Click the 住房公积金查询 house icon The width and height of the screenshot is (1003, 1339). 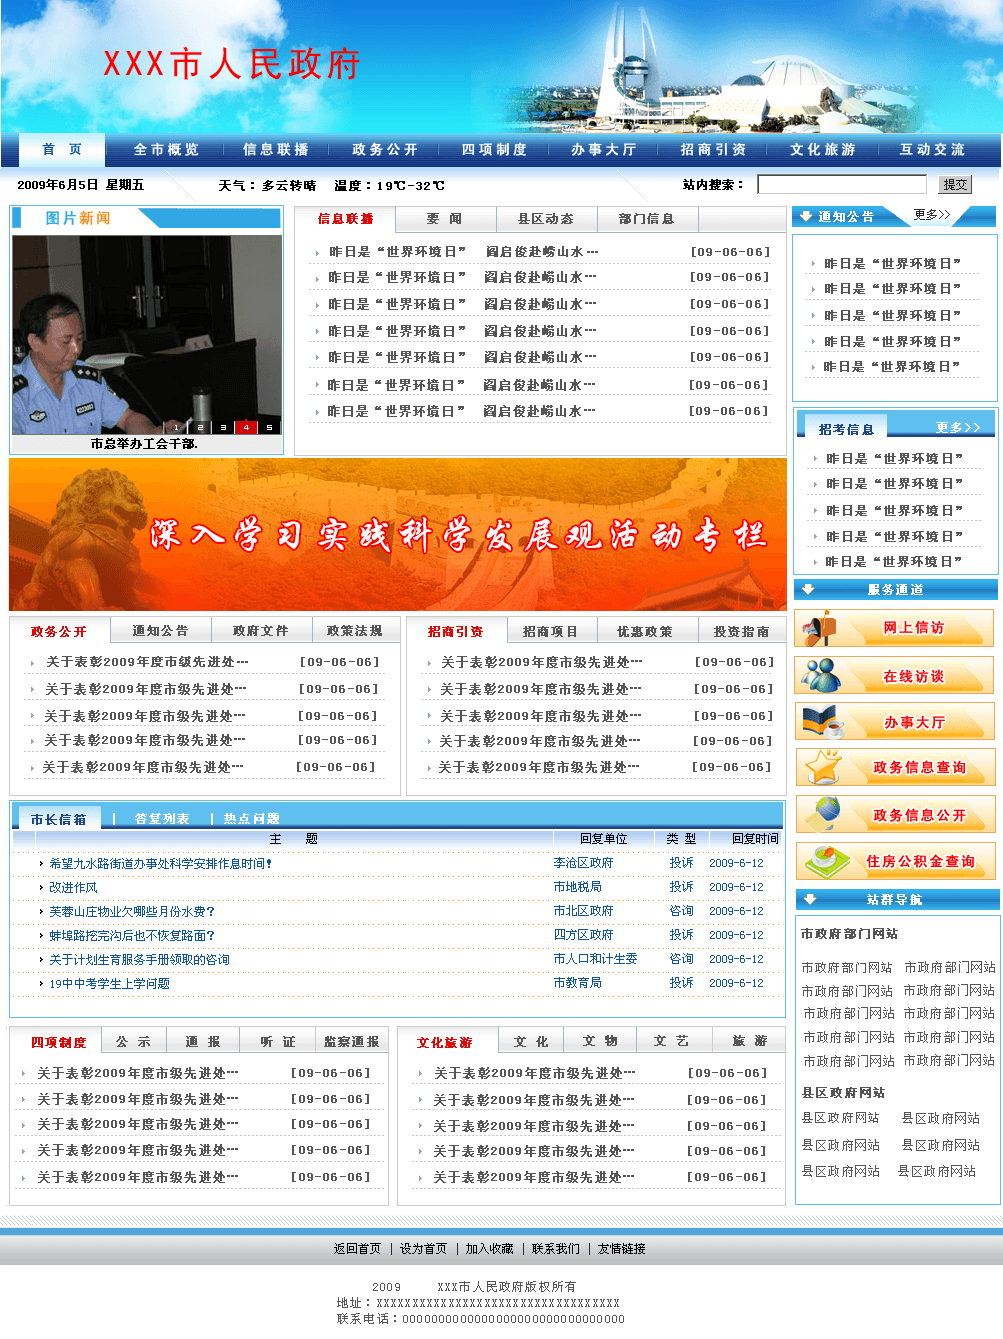pos(819,860)
